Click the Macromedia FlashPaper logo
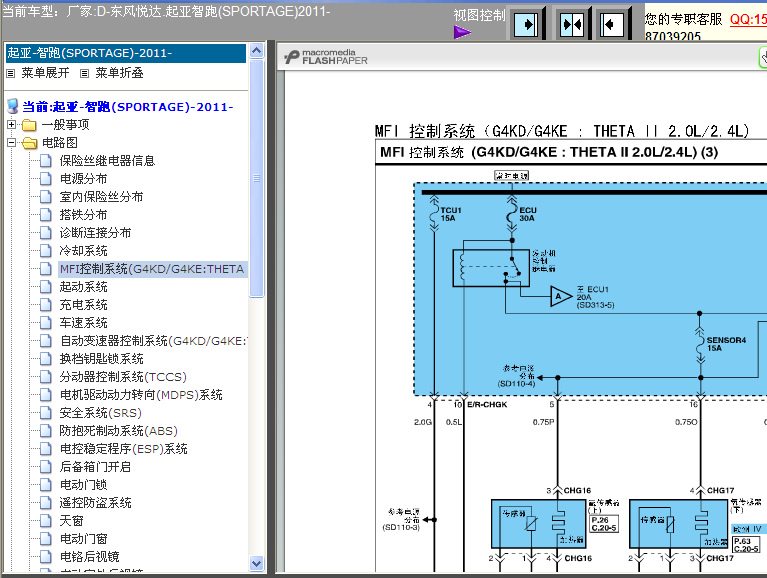767x578 pixels. (x=326, y=57)
